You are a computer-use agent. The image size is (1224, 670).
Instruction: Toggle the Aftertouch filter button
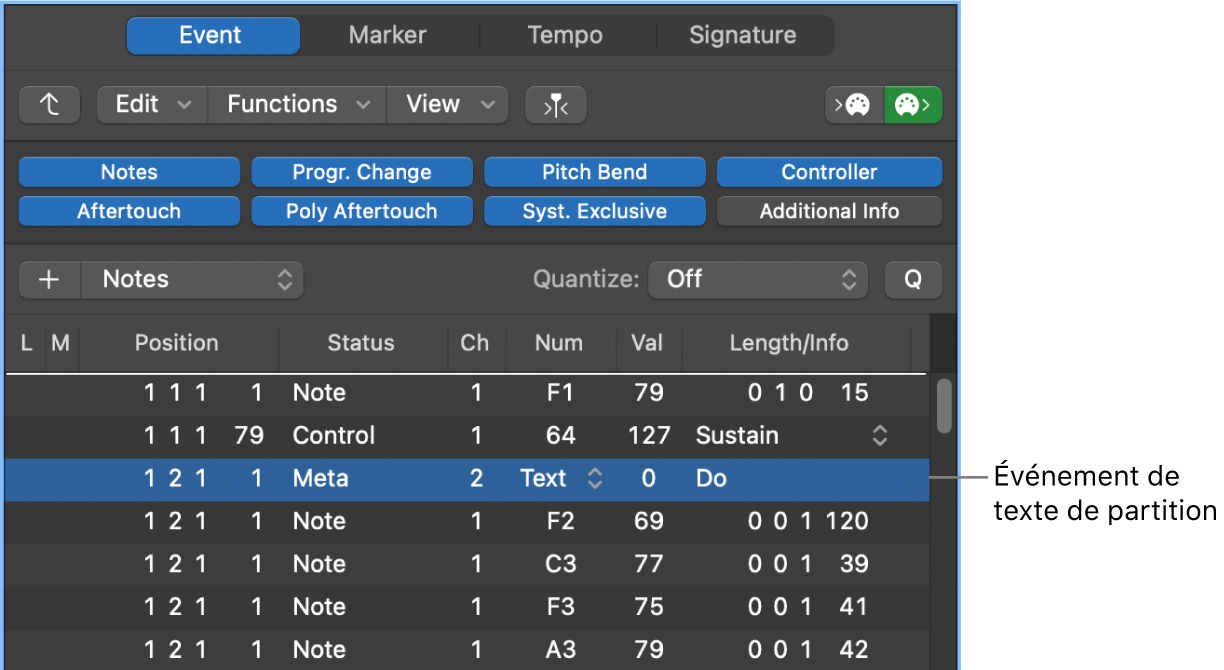pyautogui.click(x=129, y=211)
